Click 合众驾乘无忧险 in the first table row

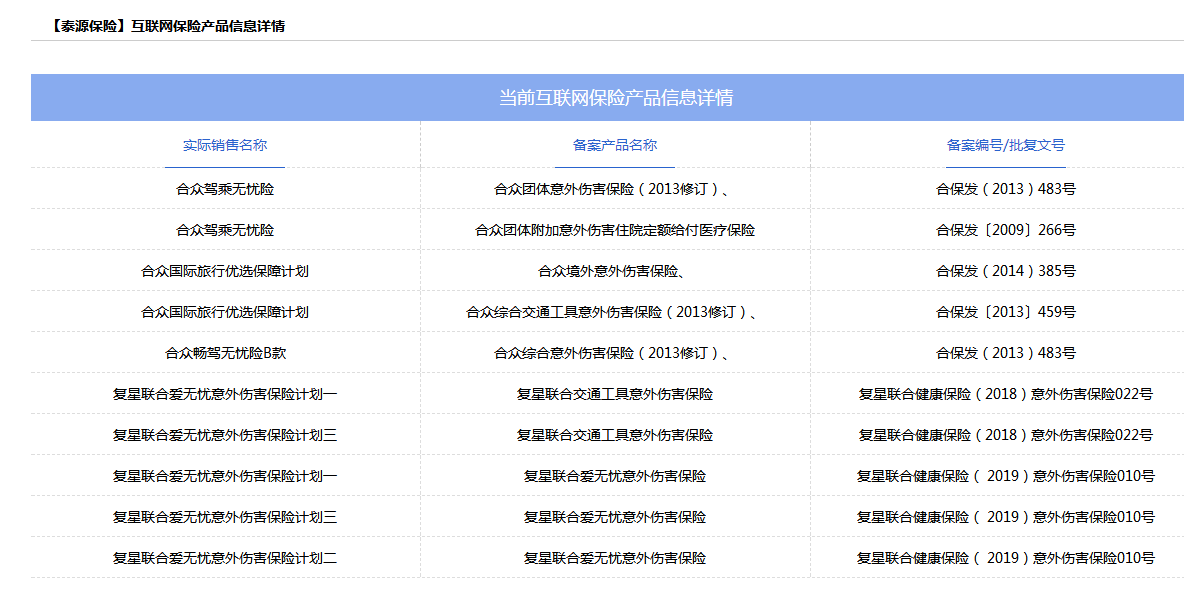click(x=225, y=189)
